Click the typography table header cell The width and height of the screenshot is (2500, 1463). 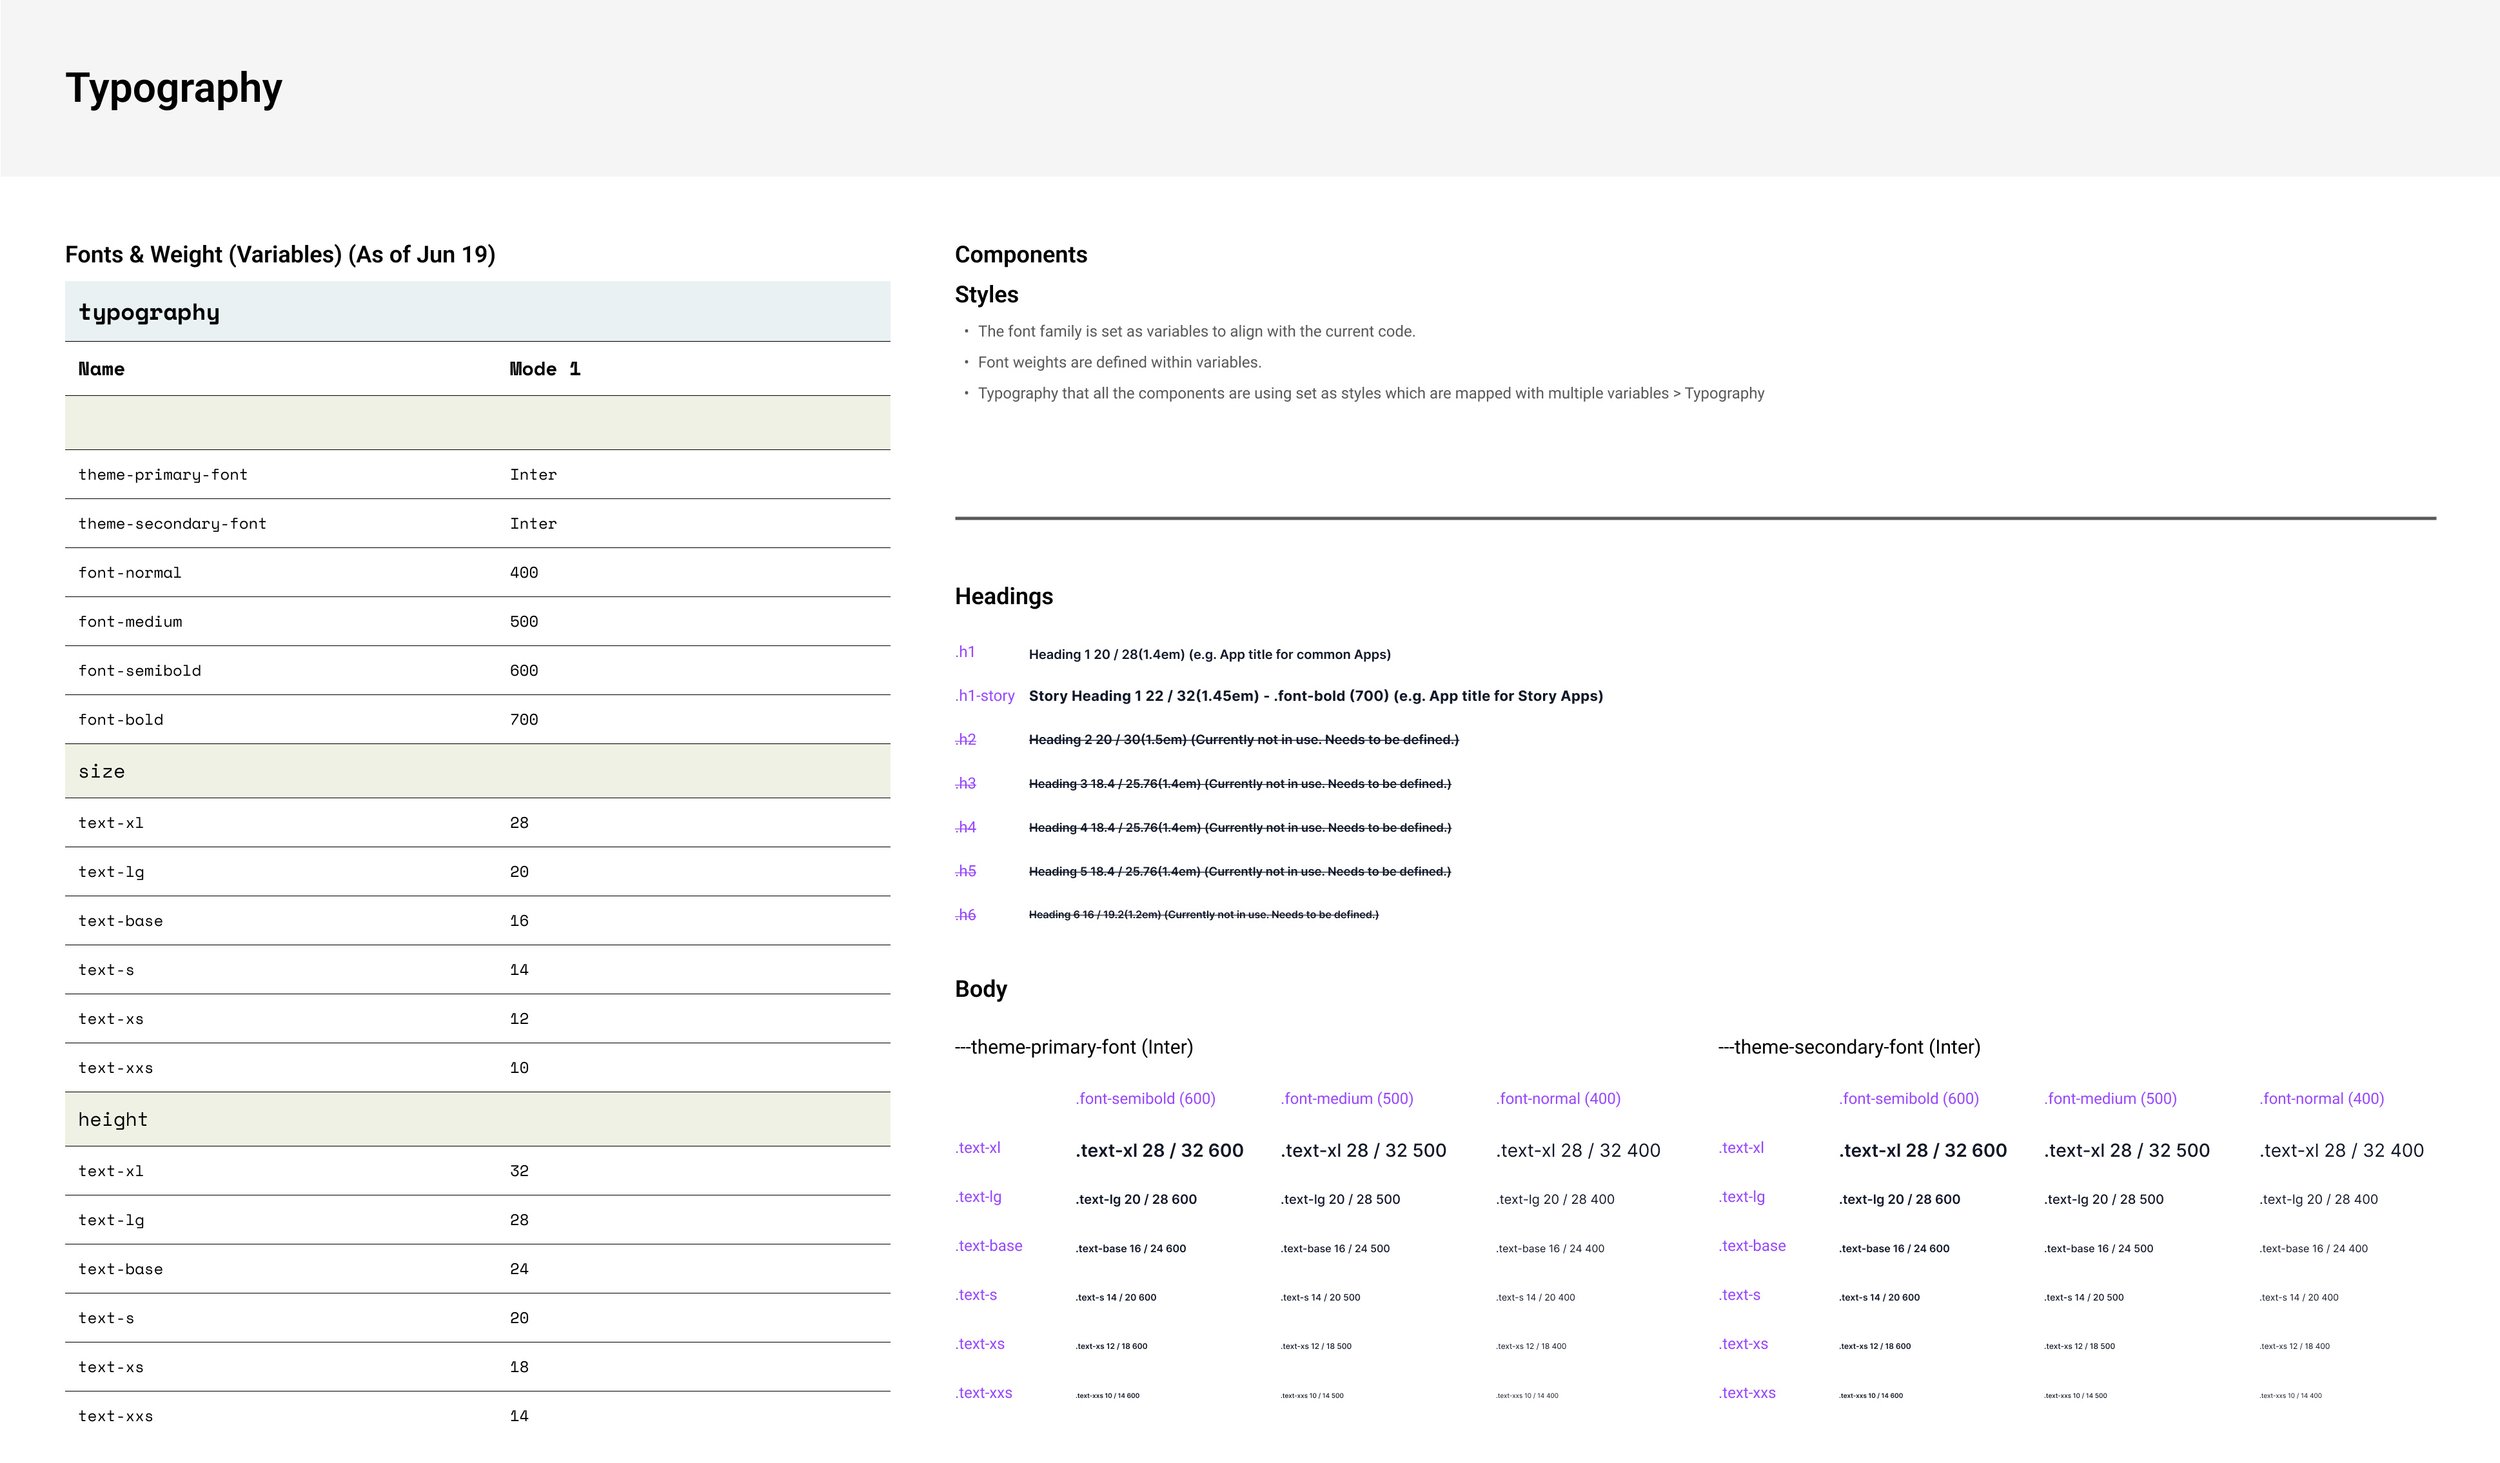tap(149, 313)
